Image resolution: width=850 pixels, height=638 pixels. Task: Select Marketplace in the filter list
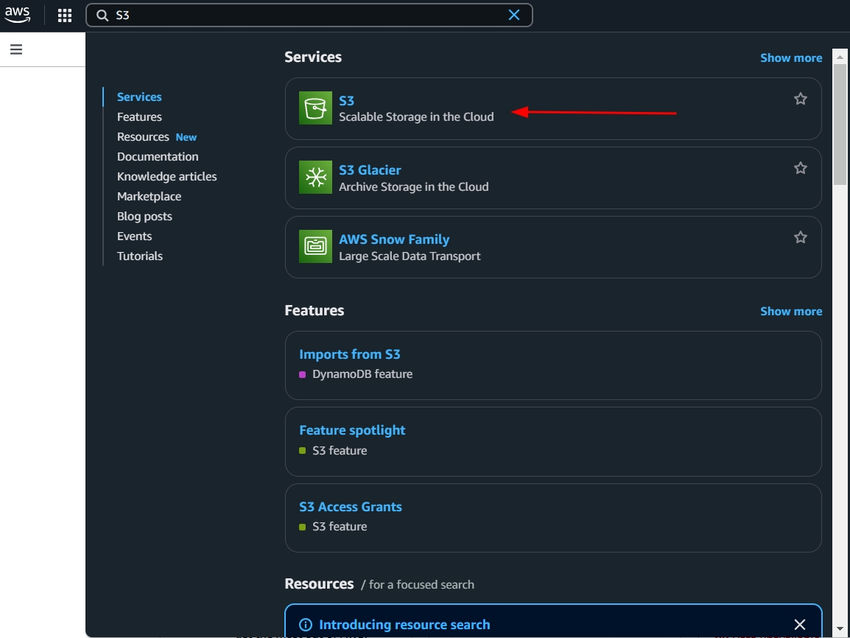[149, 197]
